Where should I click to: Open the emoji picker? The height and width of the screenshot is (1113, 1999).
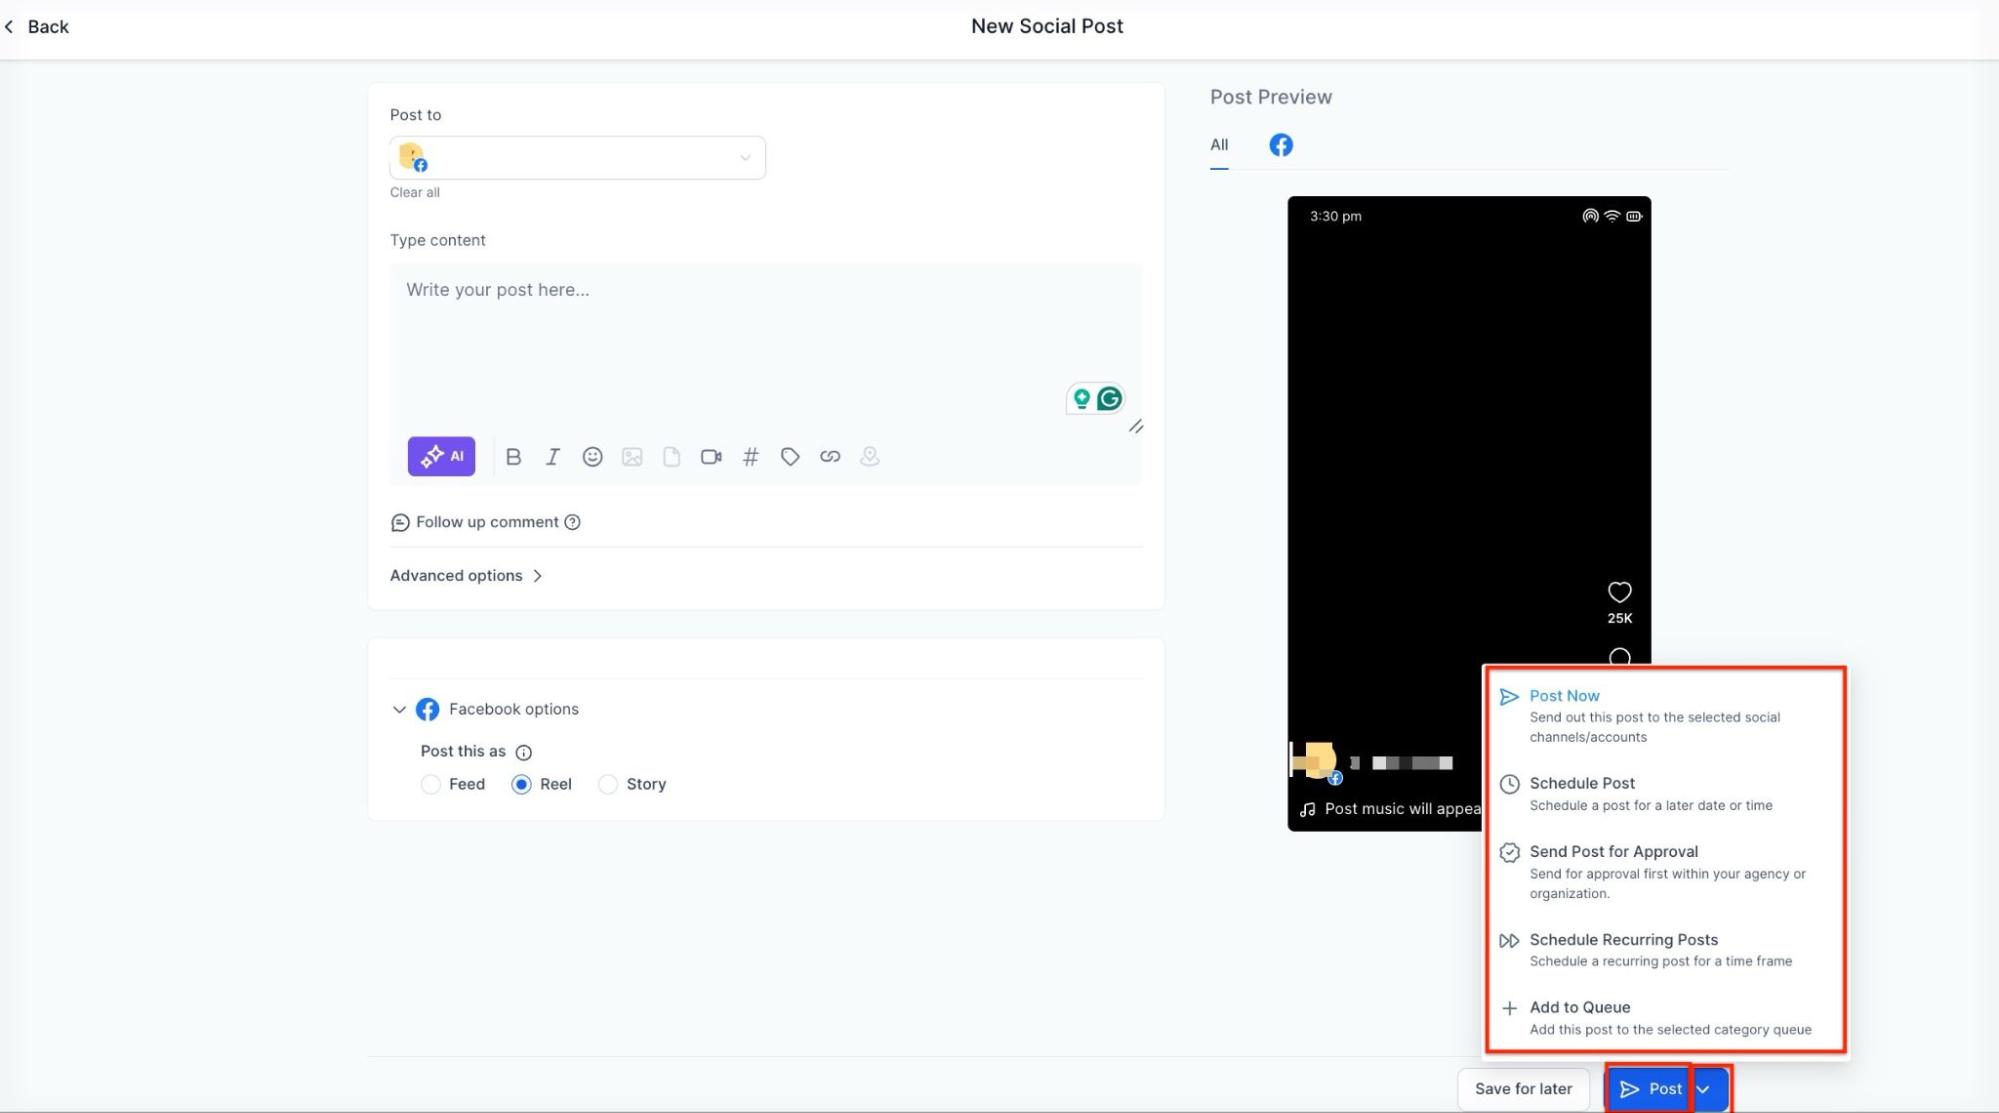(592, 457)
